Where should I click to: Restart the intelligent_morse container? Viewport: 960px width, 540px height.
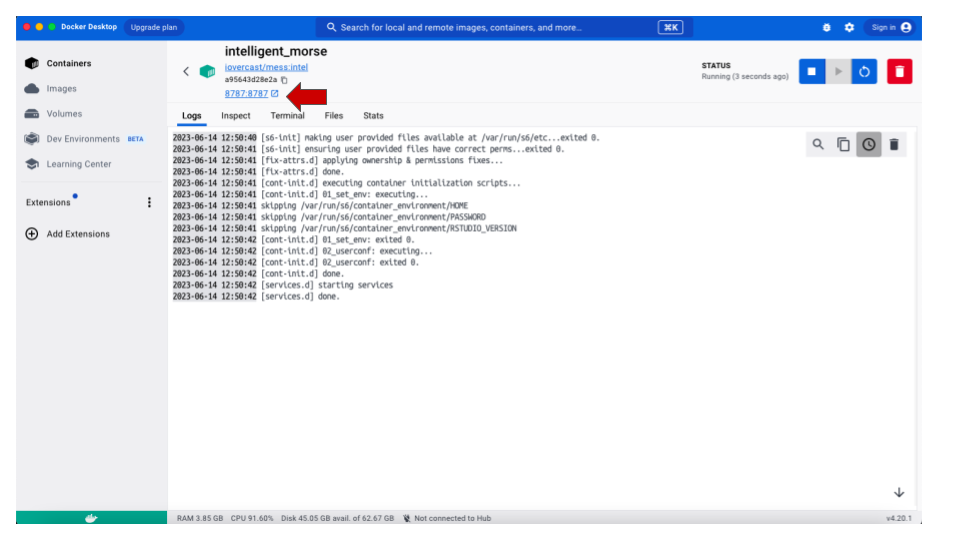(864, 72)
